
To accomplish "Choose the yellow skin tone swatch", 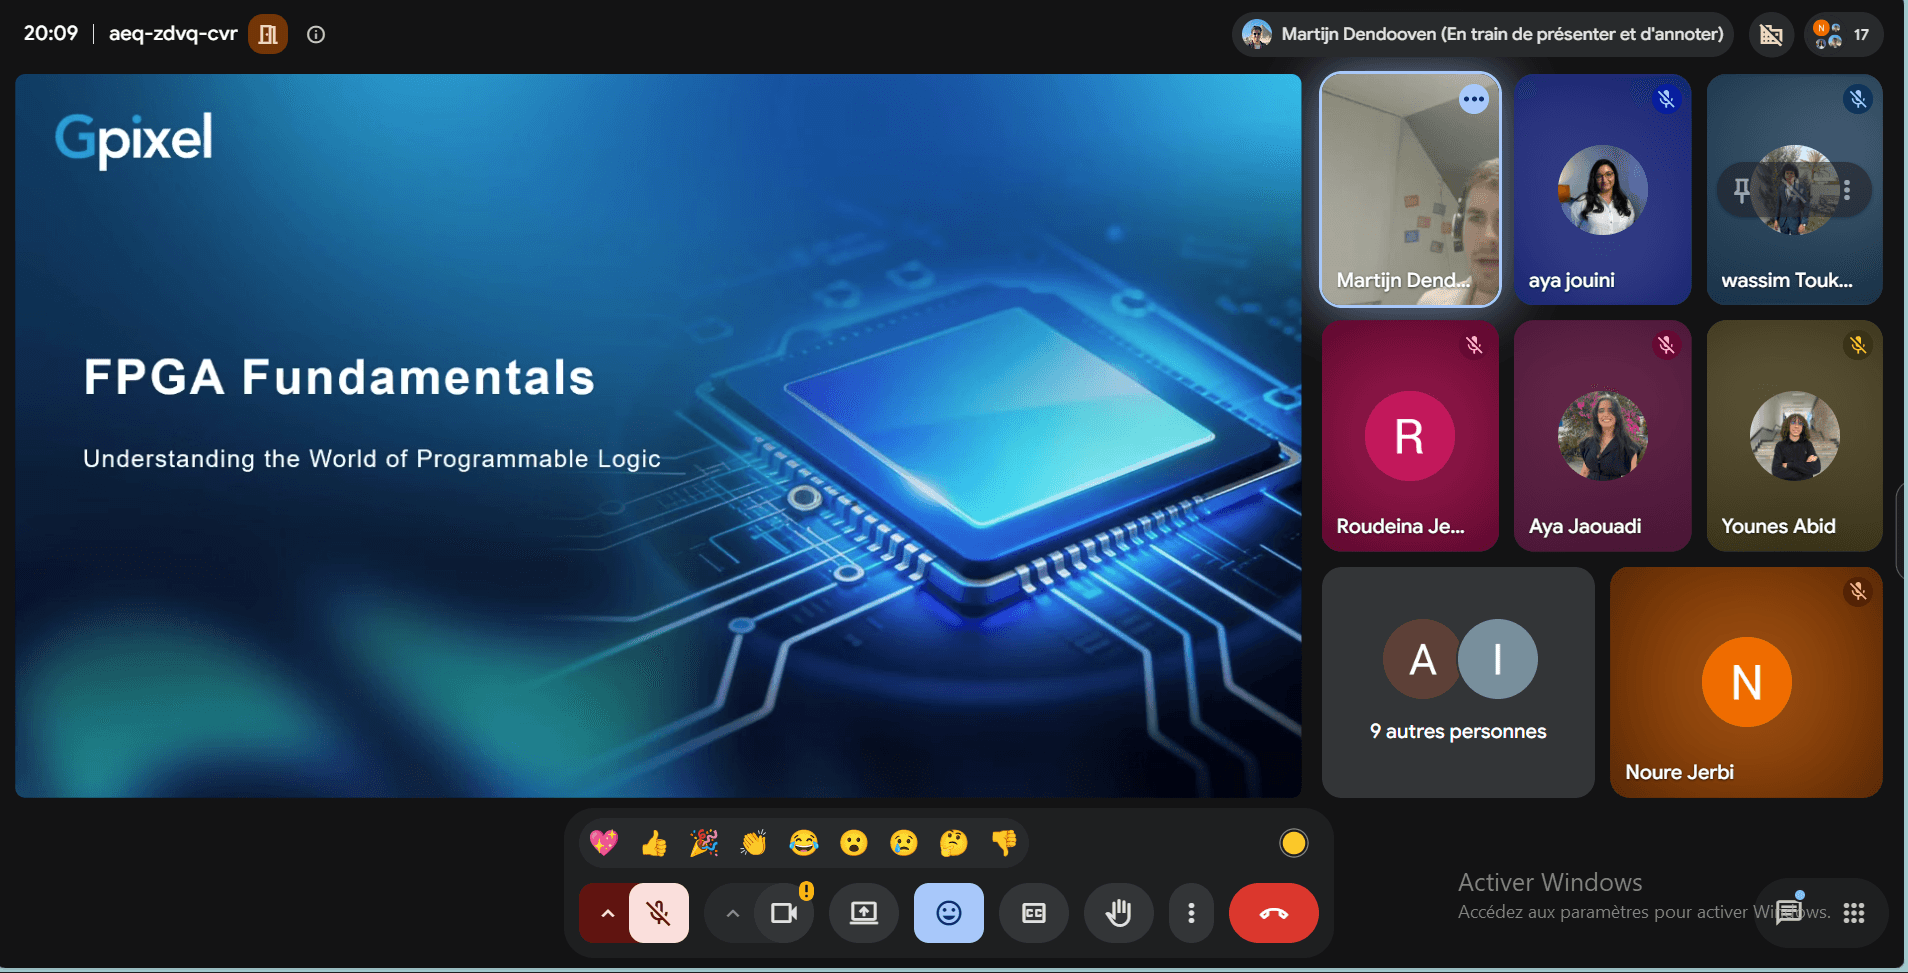I will 1294,843.
